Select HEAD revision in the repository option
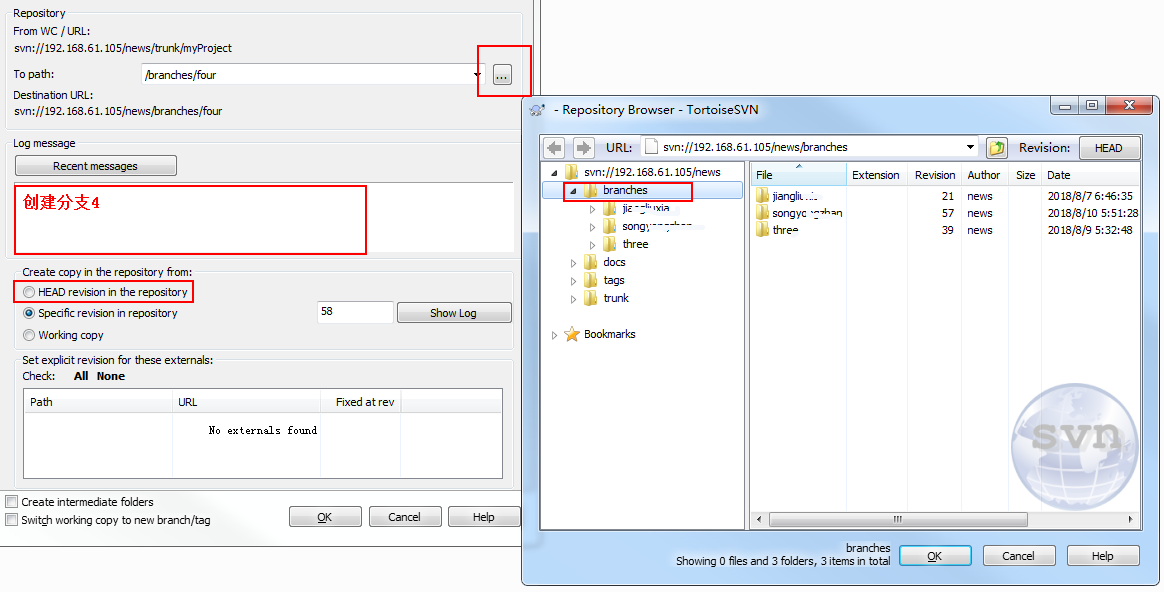 pyautogui.click(x=29, y=292)
